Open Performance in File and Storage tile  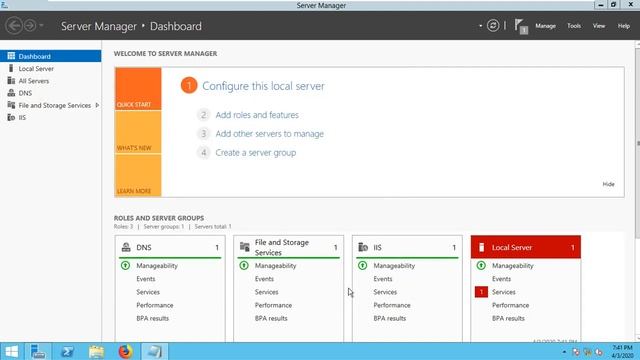pos(273,305)
